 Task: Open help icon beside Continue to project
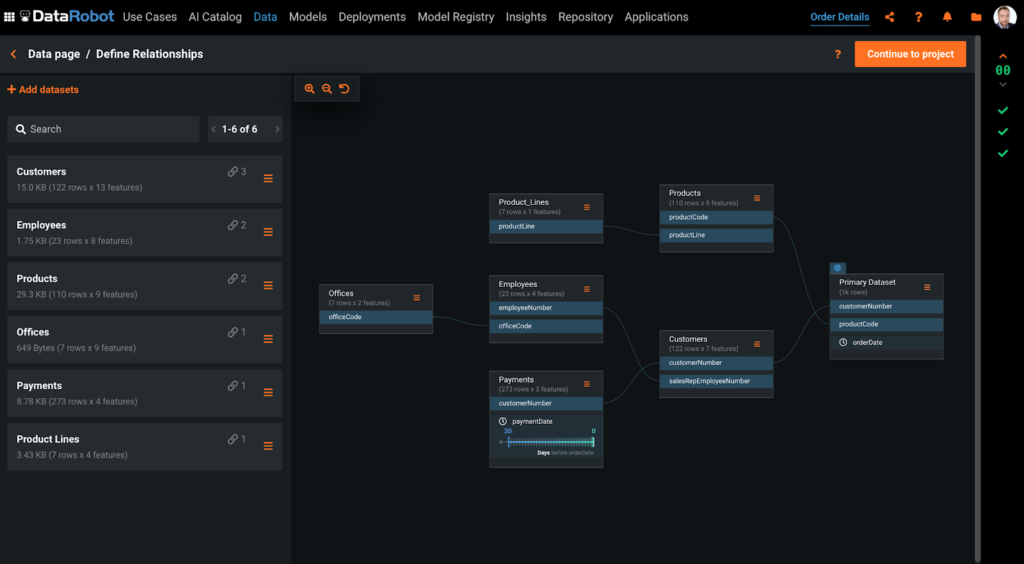838,54
